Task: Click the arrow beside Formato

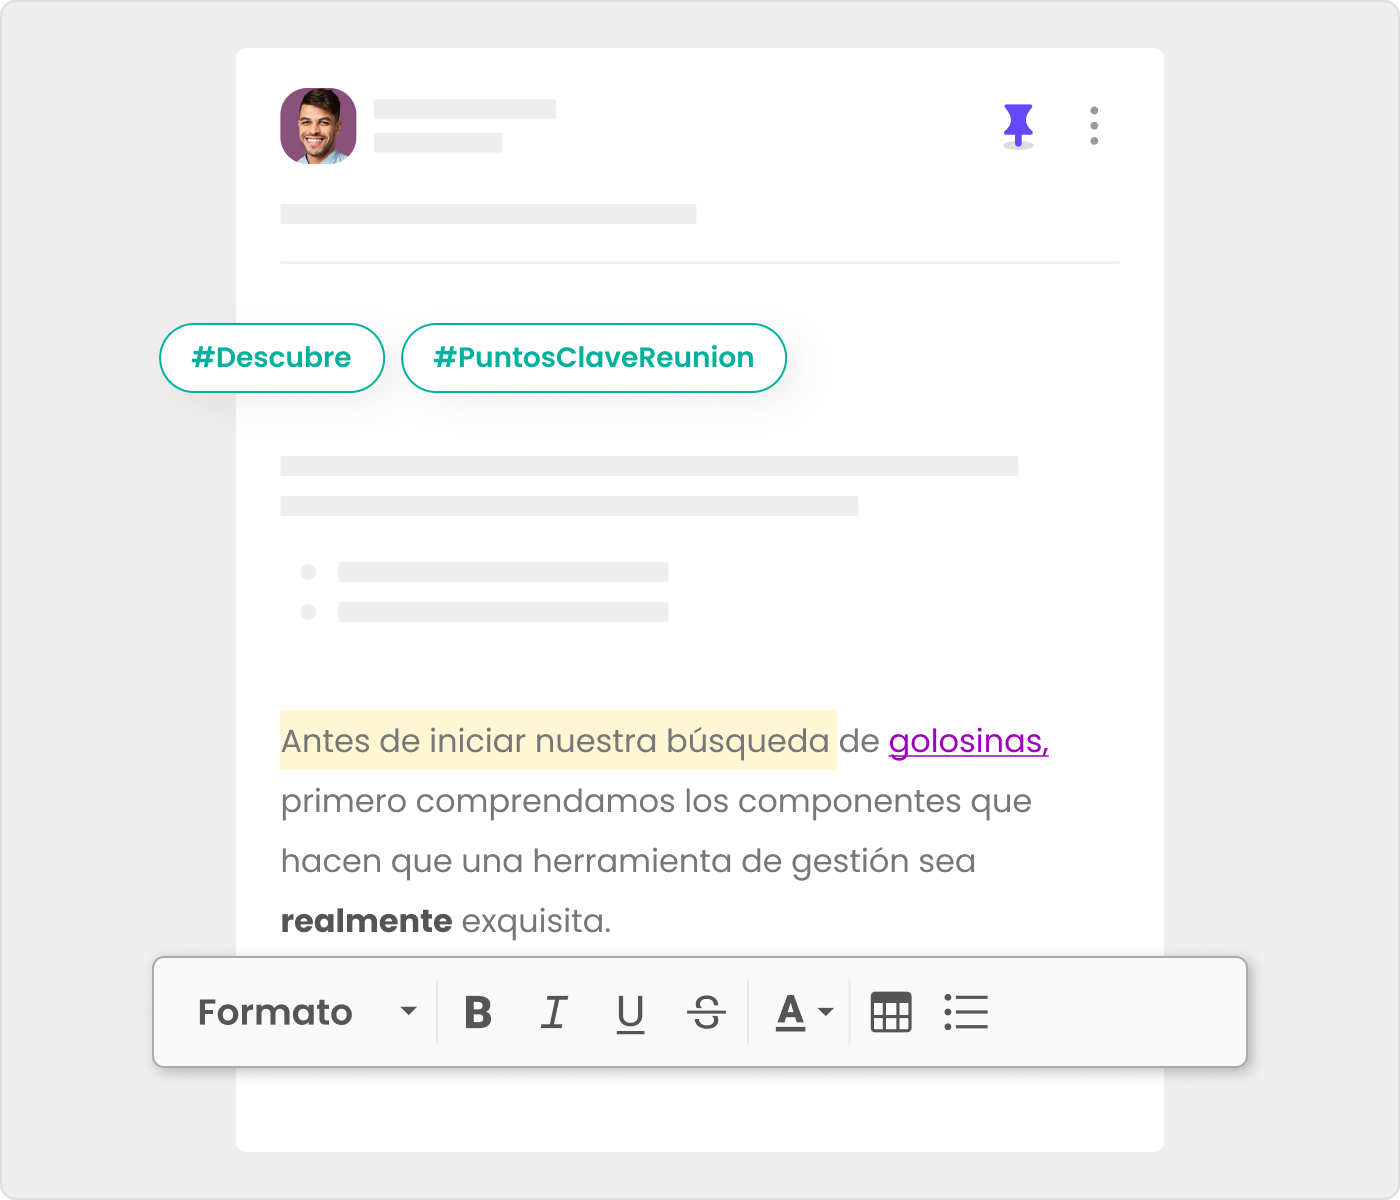Action: 408,1012
